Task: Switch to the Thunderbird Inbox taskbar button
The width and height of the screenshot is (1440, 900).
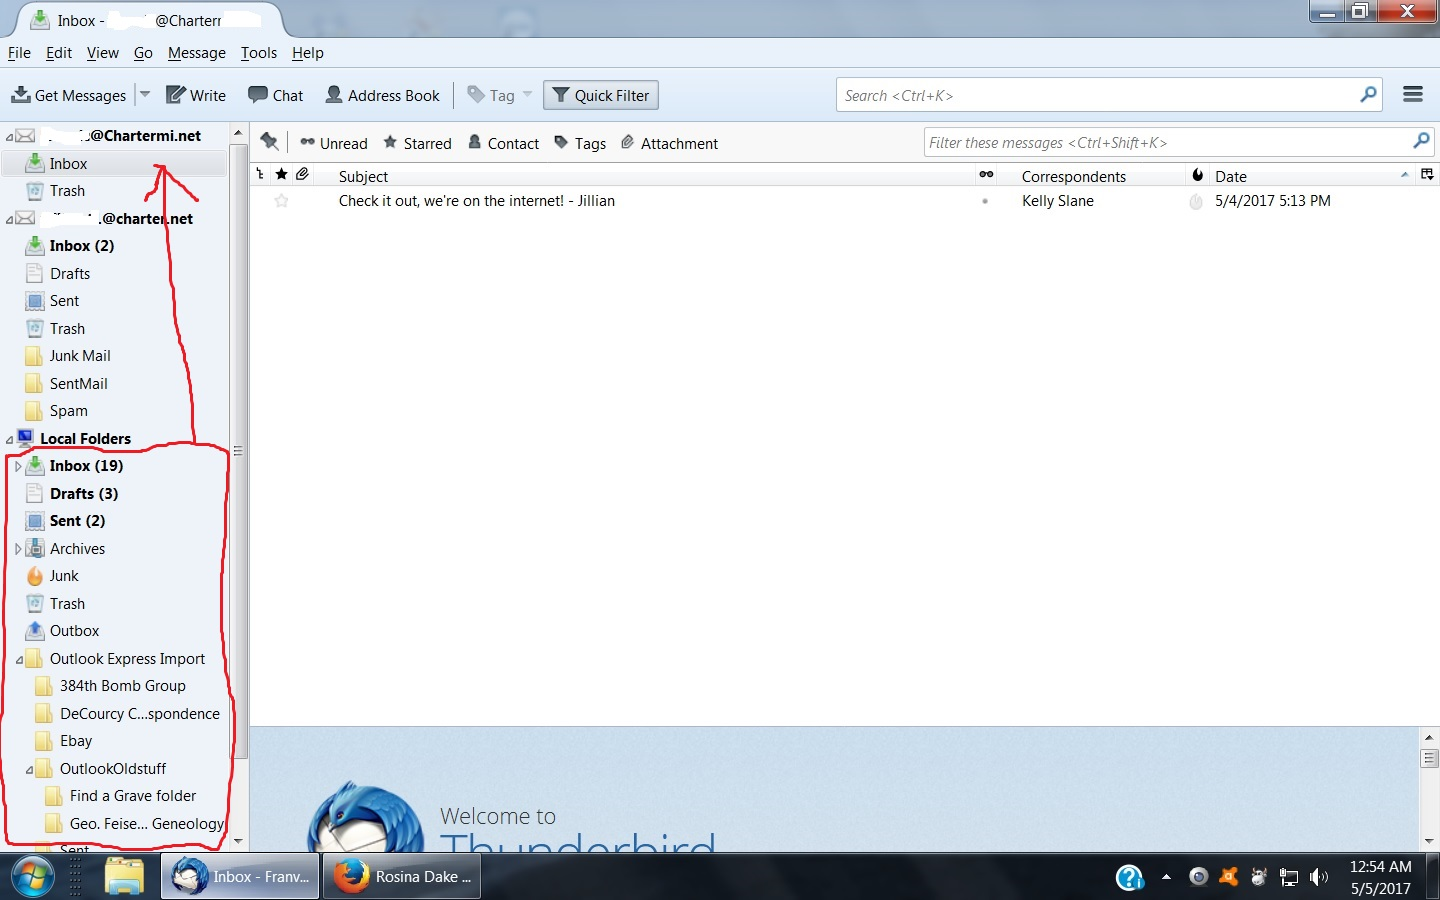Action: point(240,877)
